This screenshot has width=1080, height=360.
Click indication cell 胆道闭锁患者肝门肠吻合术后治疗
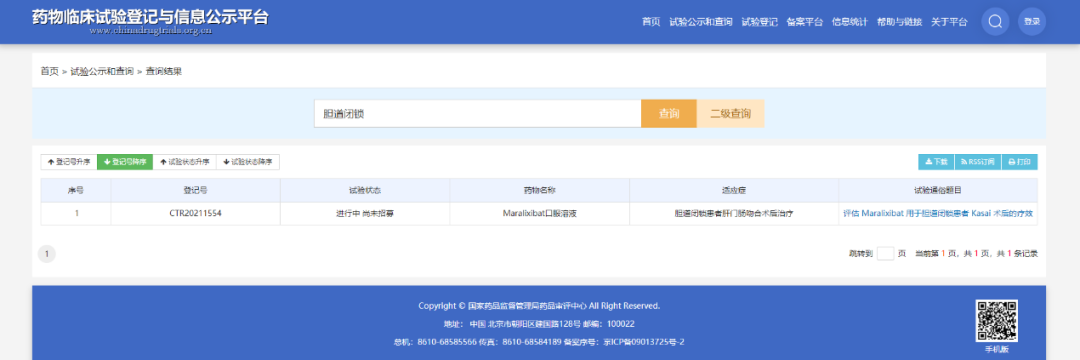(x=734, y=213)
